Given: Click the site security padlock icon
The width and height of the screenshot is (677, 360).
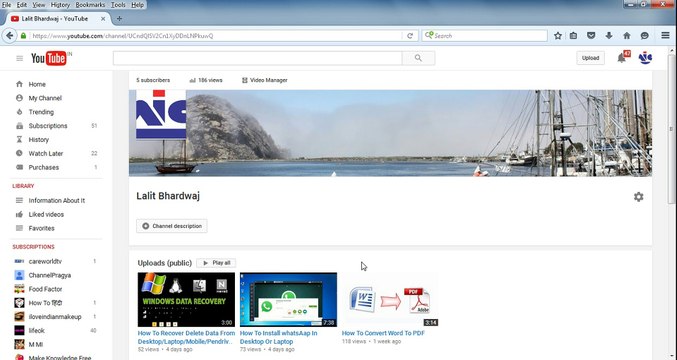Looking at the screenshot, I should [23, 36].
